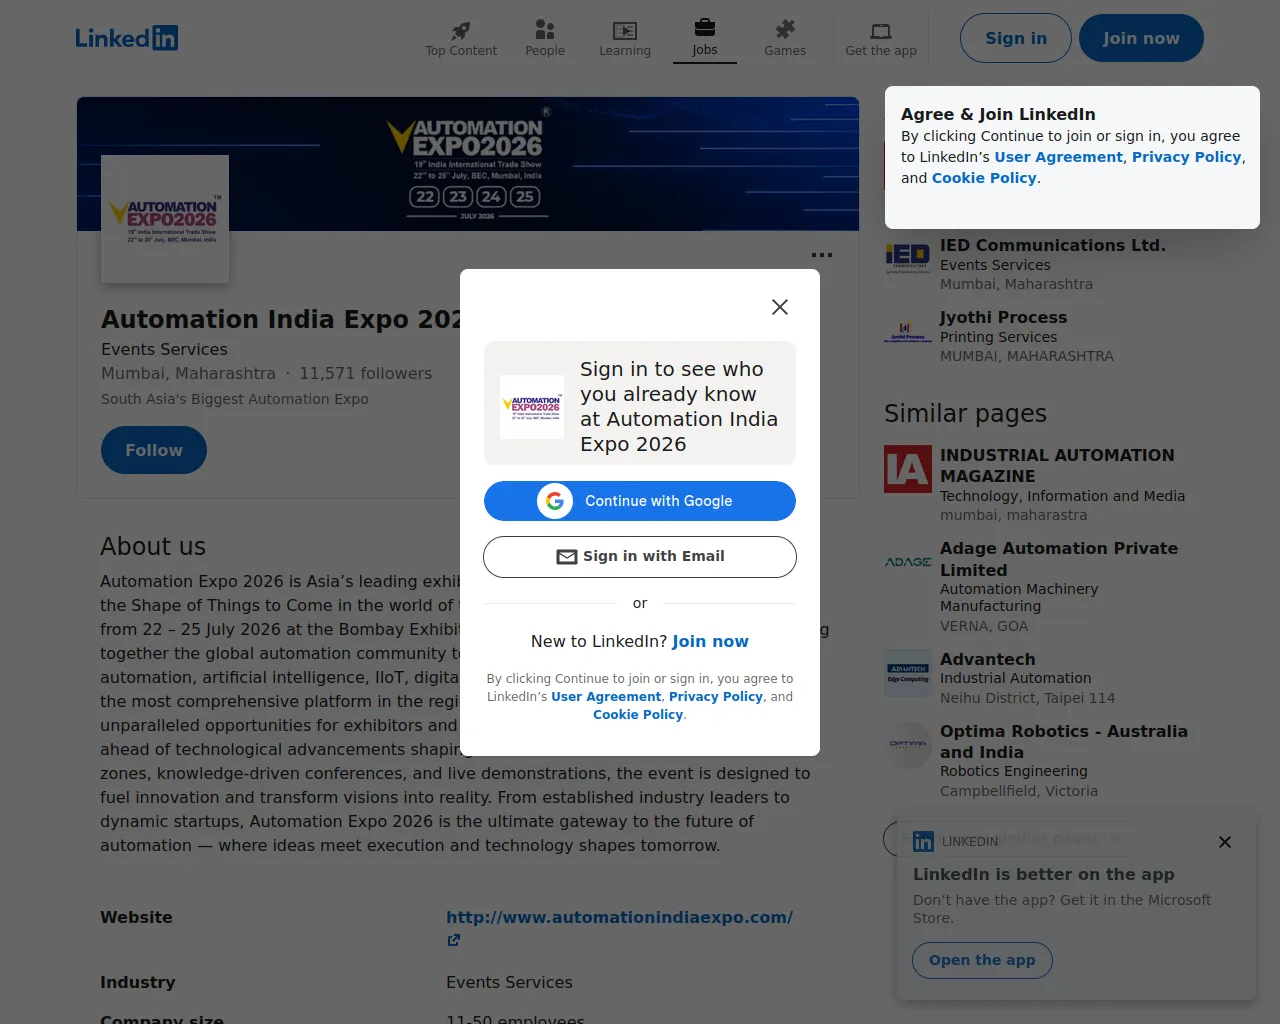Dismiss the LinkedIn app promotion popup
The height and width of the screenshot is (1024, 1280).
[1225, 842]
